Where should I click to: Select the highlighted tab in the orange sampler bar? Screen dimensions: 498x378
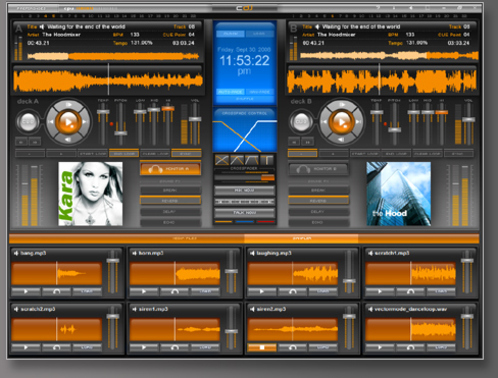tap(301, 238)
